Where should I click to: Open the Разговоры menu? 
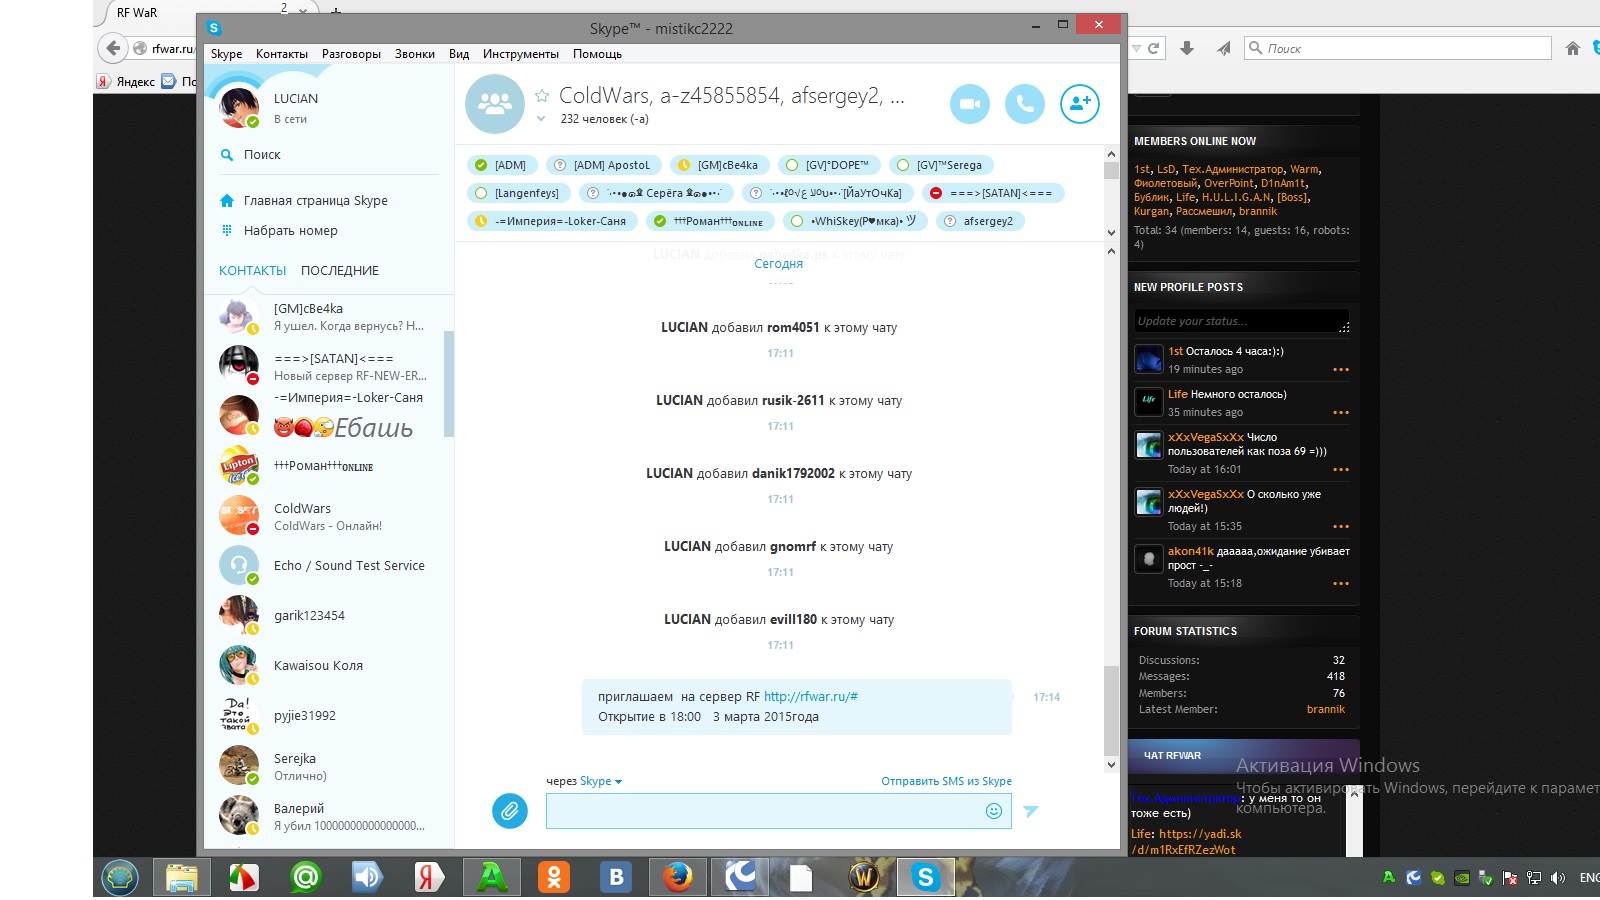[x=351, y=54]
